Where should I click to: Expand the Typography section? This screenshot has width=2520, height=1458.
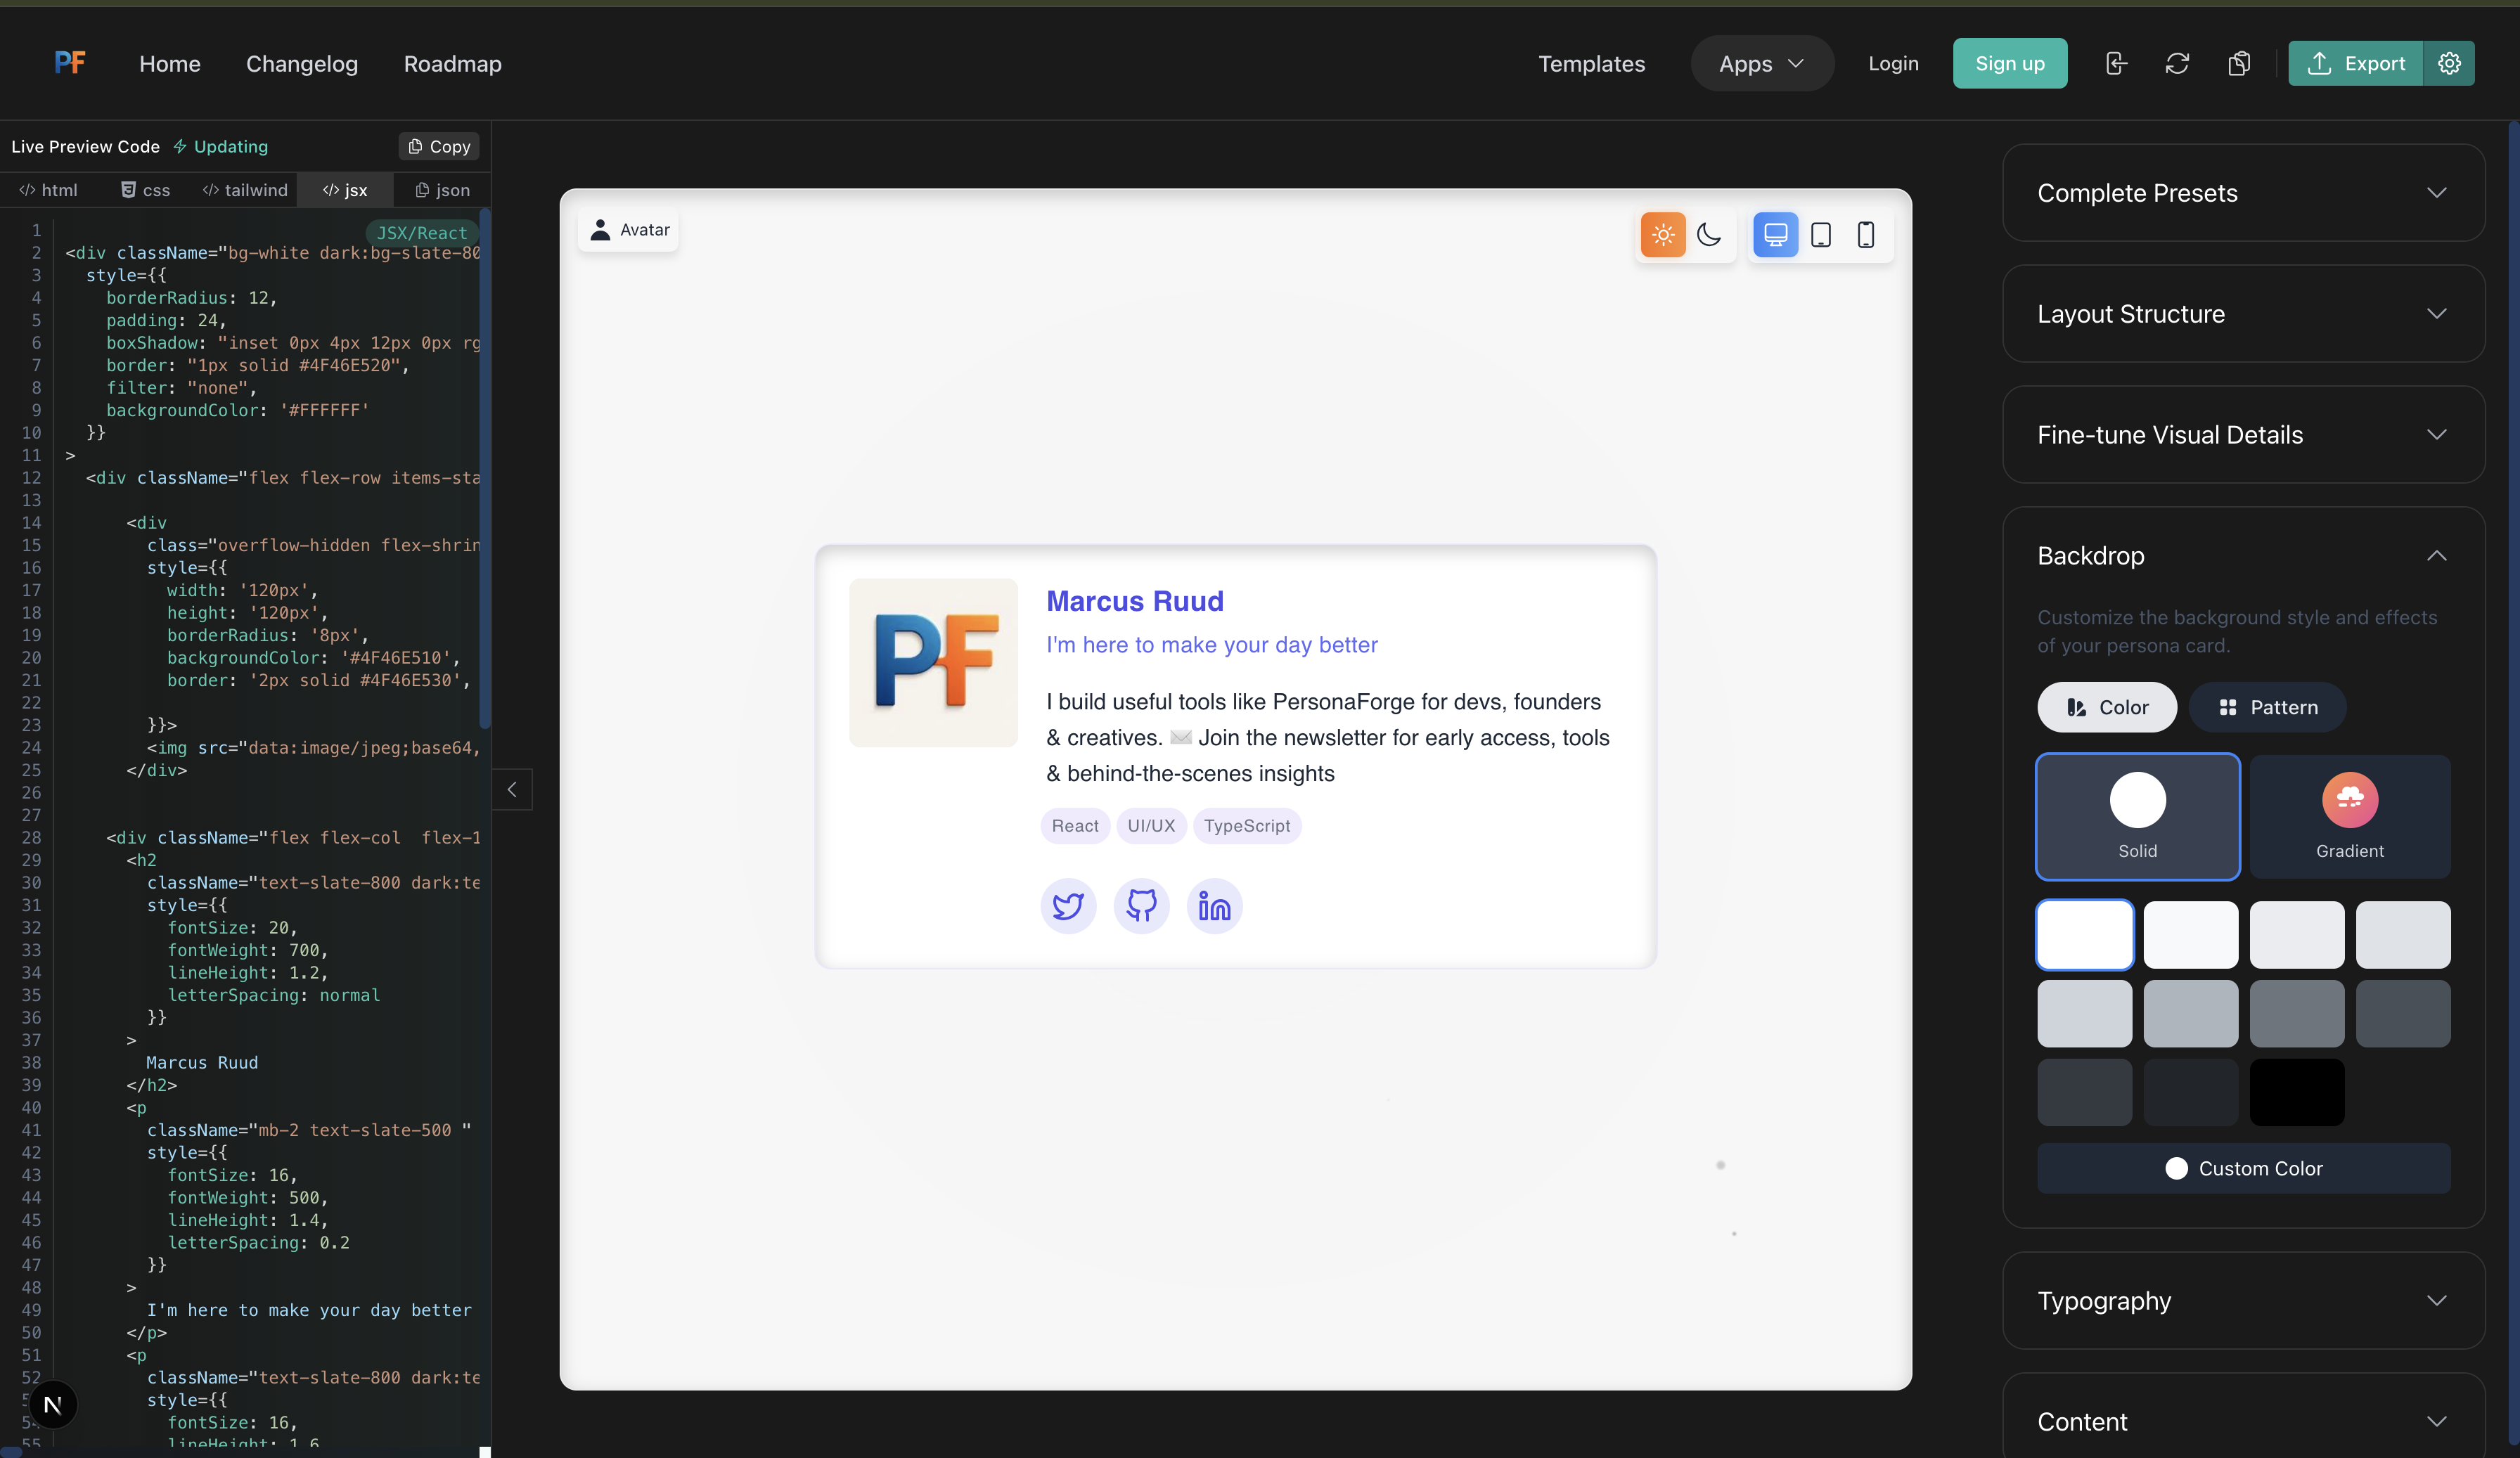tap(2243, 1301)
